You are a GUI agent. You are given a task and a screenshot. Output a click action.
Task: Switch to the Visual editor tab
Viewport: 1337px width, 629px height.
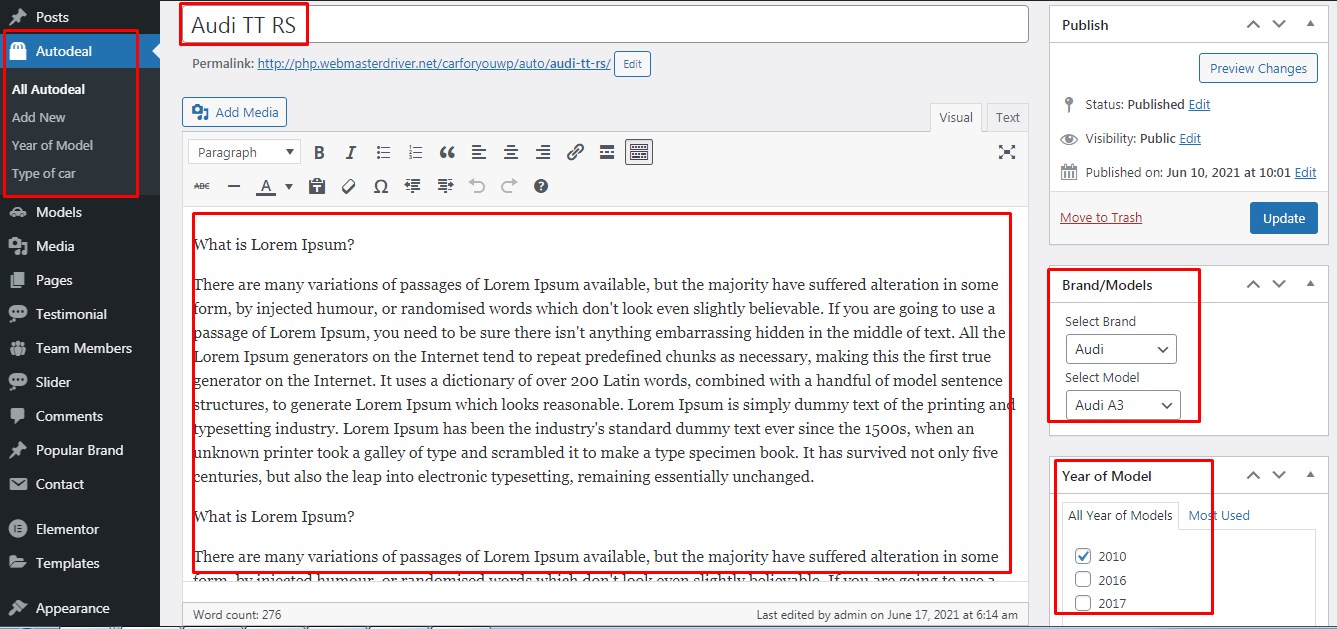[956, 118]
